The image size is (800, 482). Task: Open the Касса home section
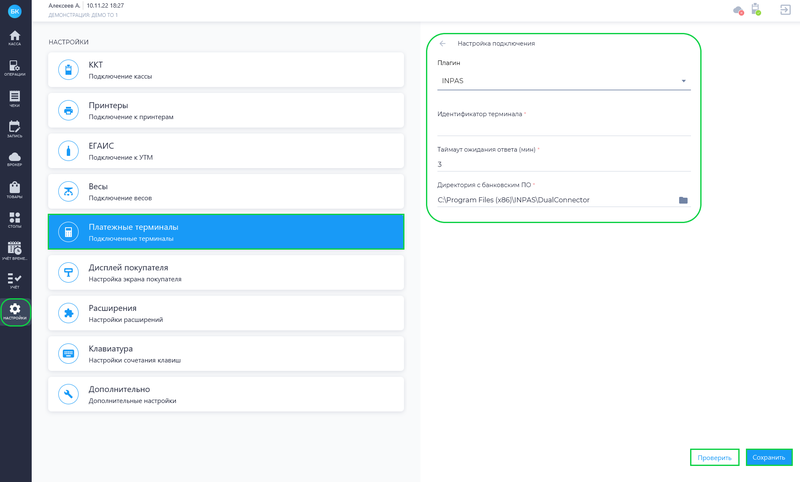[15, 38]
